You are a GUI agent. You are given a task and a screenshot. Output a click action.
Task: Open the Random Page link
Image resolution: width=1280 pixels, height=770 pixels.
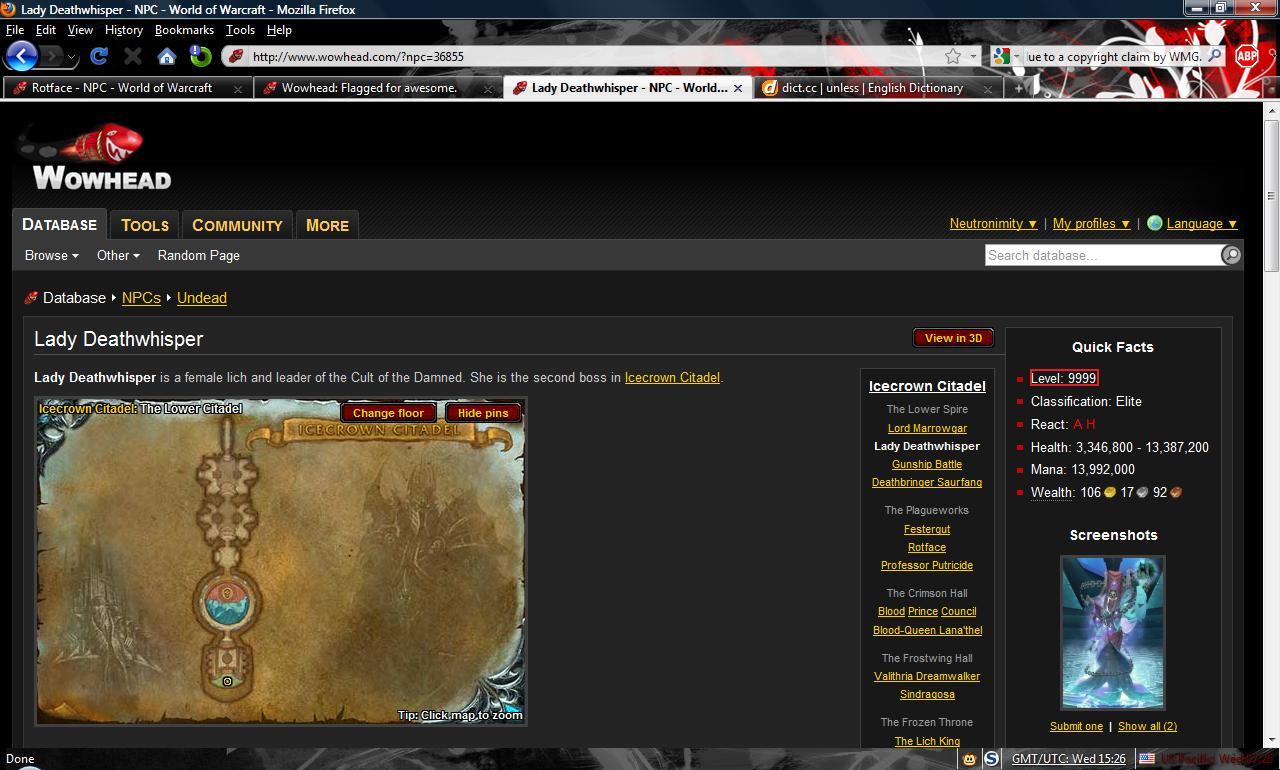coord(199,255)
